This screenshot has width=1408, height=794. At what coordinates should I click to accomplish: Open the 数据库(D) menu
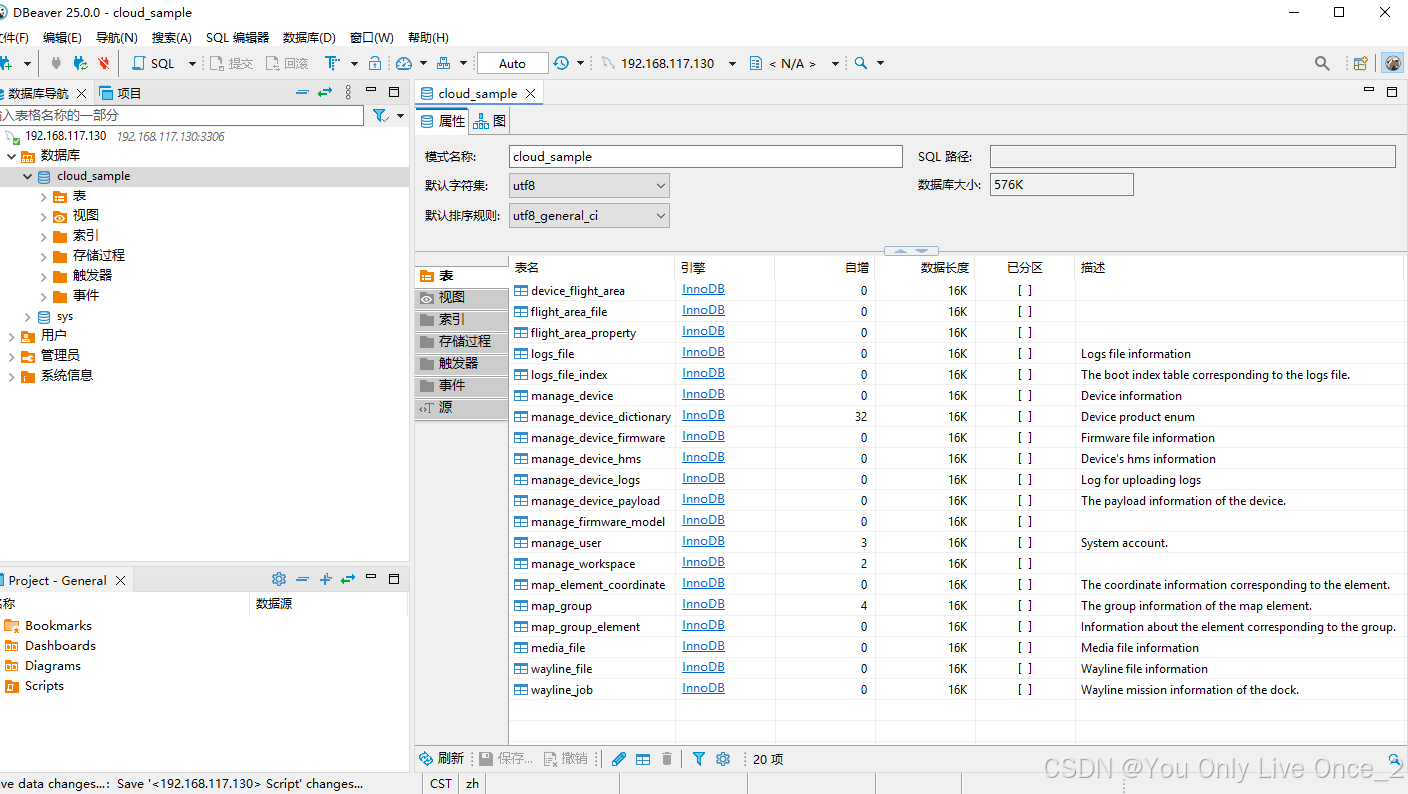(x=309, y=37)
